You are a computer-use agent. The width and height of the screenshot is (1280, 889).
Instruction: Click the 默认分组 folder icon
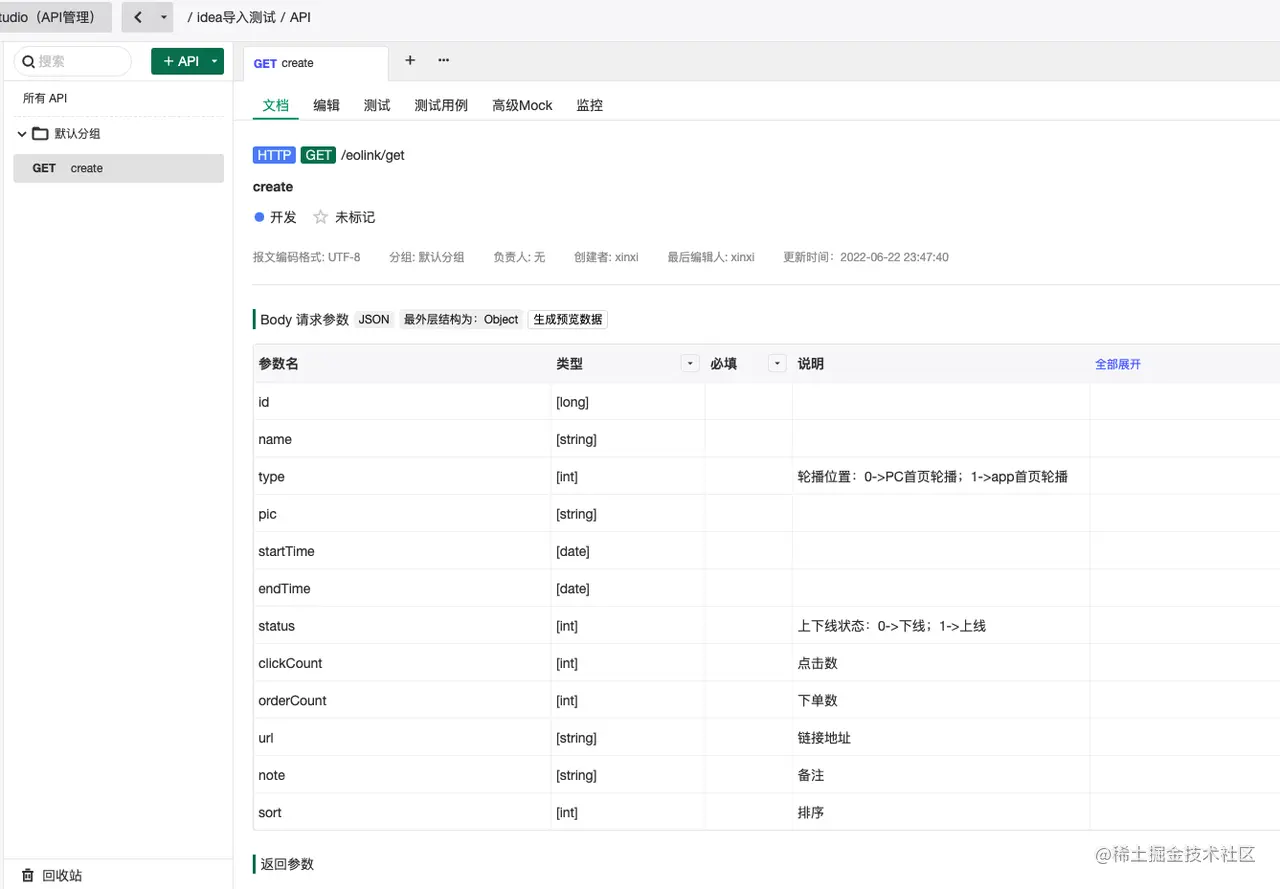pos(40,134)
